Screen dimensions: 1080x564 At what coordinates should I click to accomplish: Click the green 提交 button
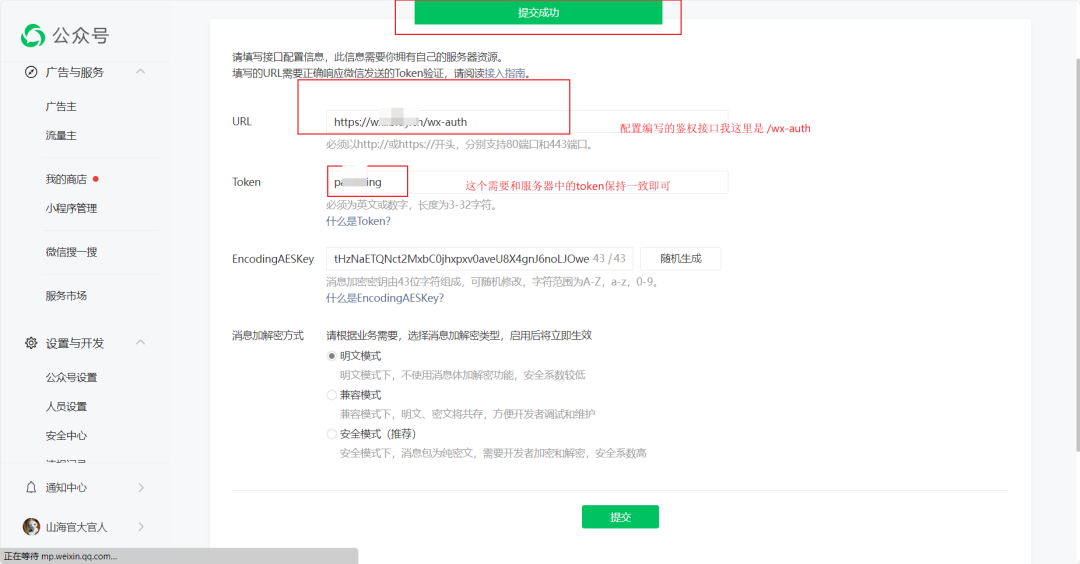(620, 517)
